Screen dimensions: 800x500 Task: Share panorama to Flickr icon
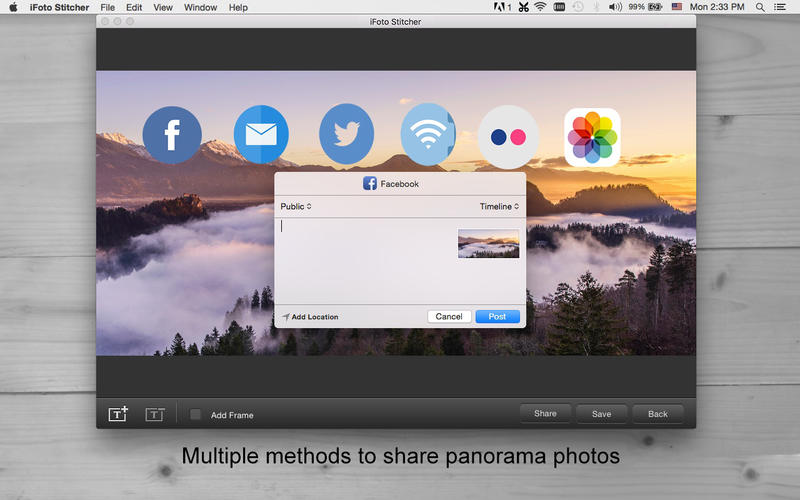(x=508, y=137)
